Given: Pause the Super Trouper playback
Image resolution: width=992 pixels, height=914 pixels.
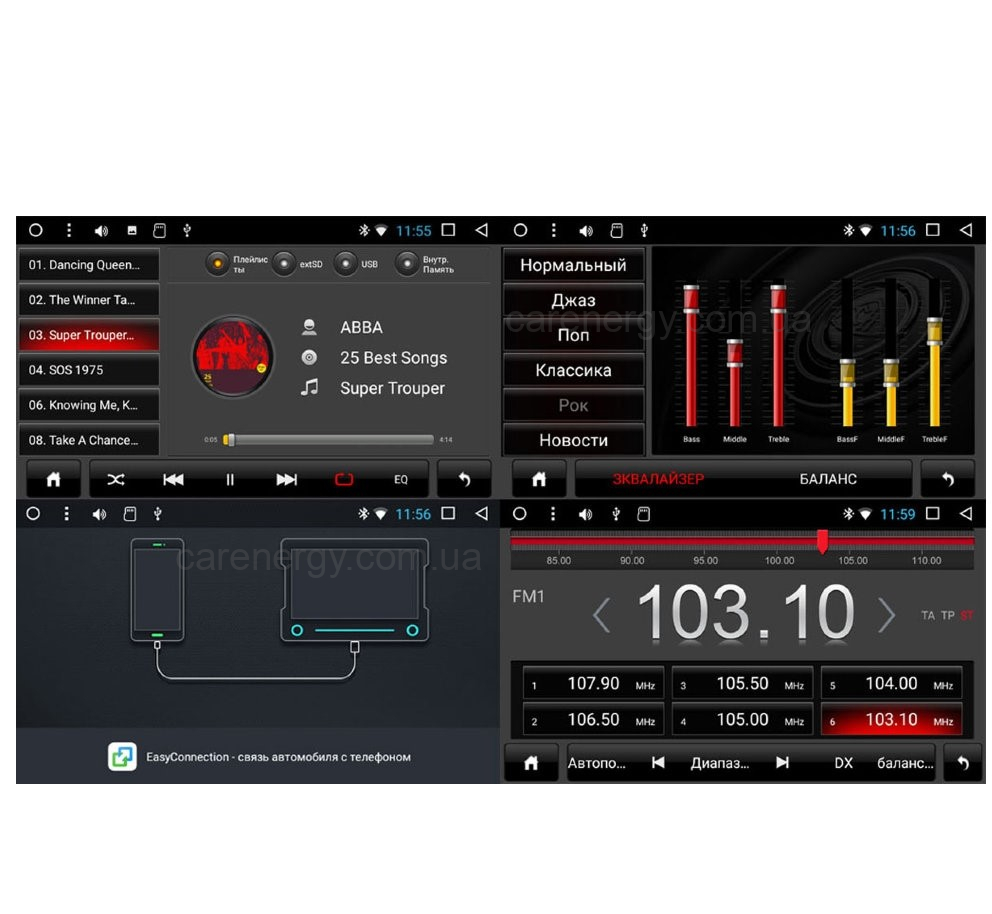Looking at the screenshot, I should coord(230,480).
